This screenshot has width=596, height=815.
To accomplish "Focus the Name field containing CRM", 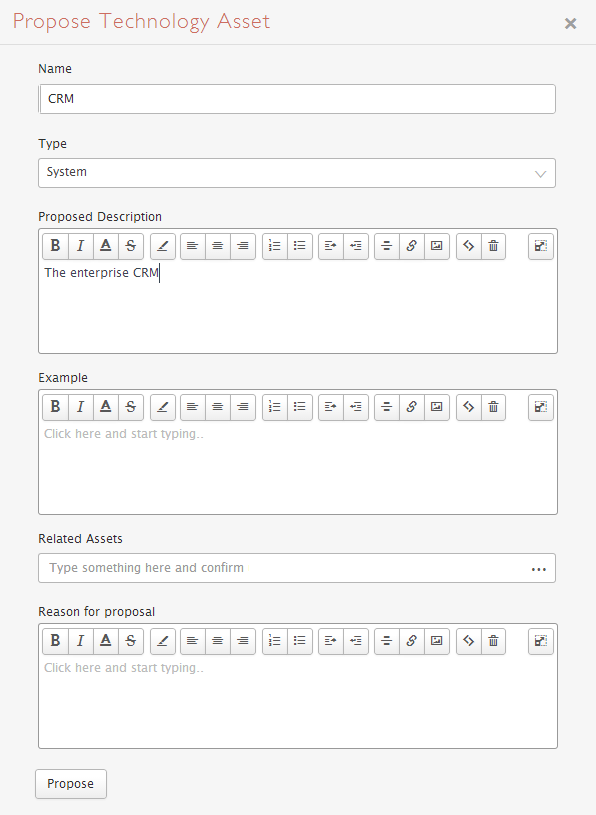I will click(297, 99).
